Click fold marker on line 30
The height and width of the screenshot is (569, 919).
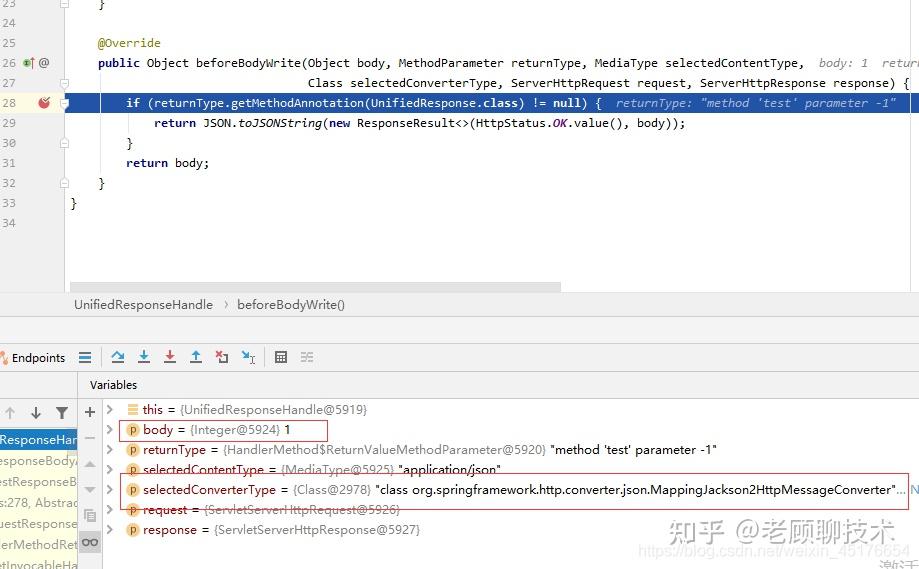[x=64, y=143]
